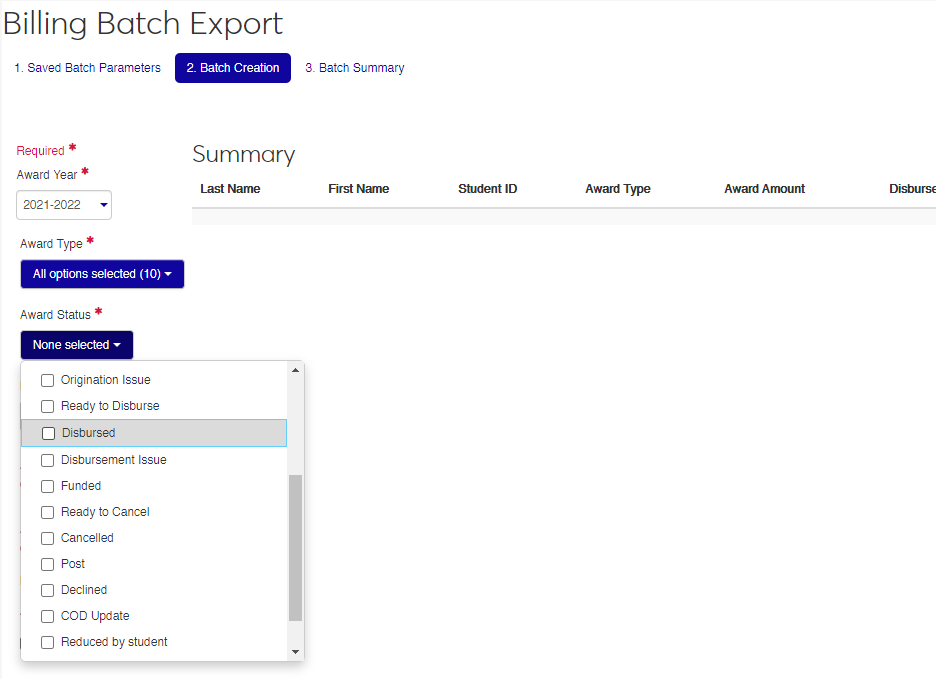This screenshot has width=936, height=679.
Task: Select the Disbursement Issue checkbox
Action: 47,460
